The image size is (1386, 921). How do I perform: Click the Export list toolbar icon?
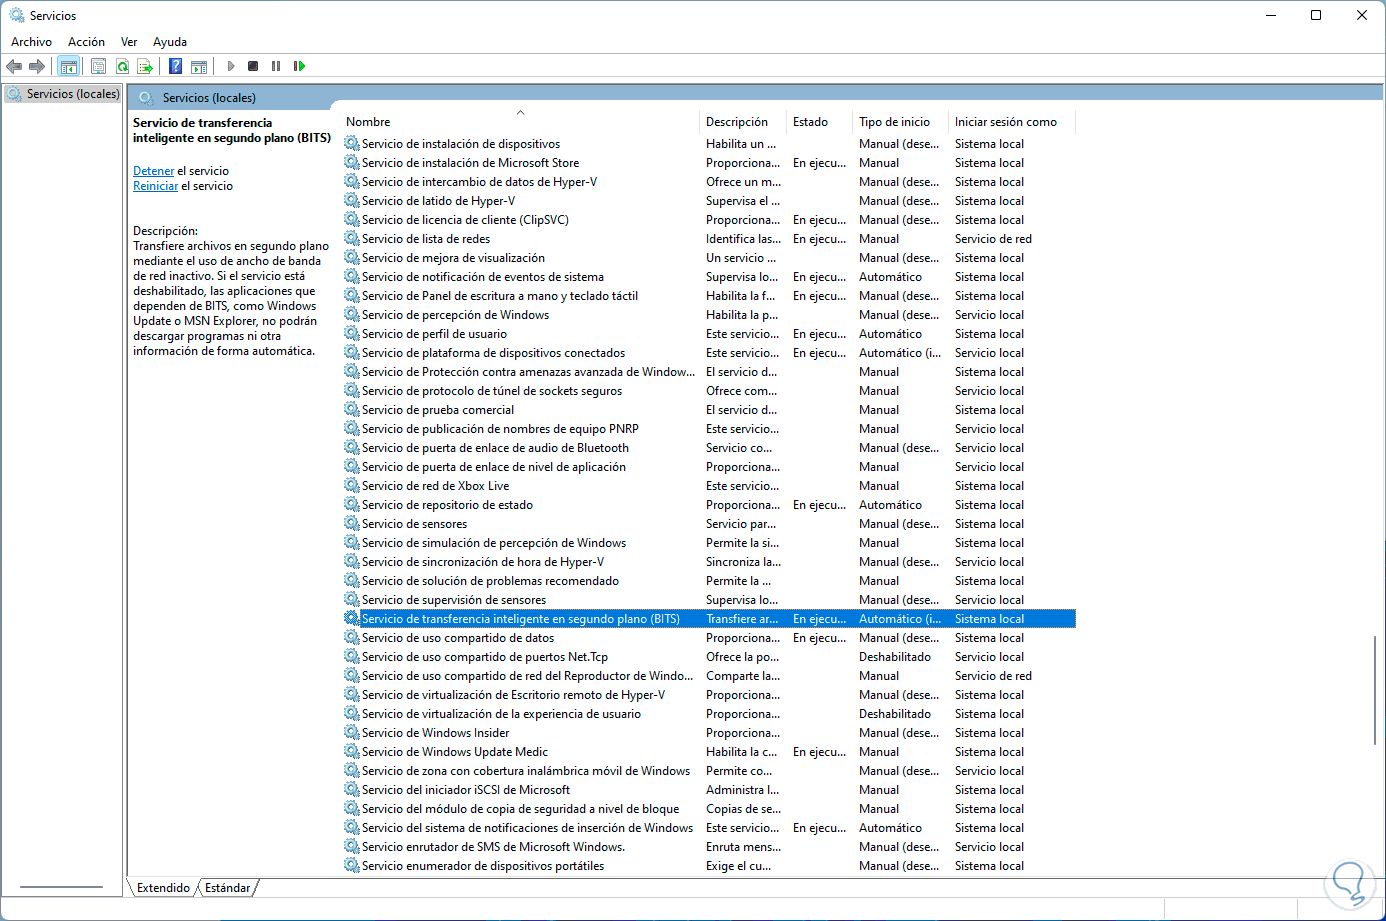tap(145, 66)
